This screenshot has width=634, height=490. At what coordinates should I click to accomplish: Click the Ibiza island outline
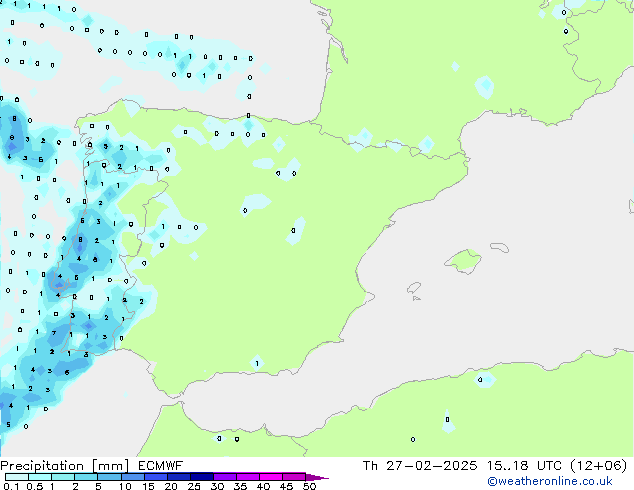[x=414, y=288]
